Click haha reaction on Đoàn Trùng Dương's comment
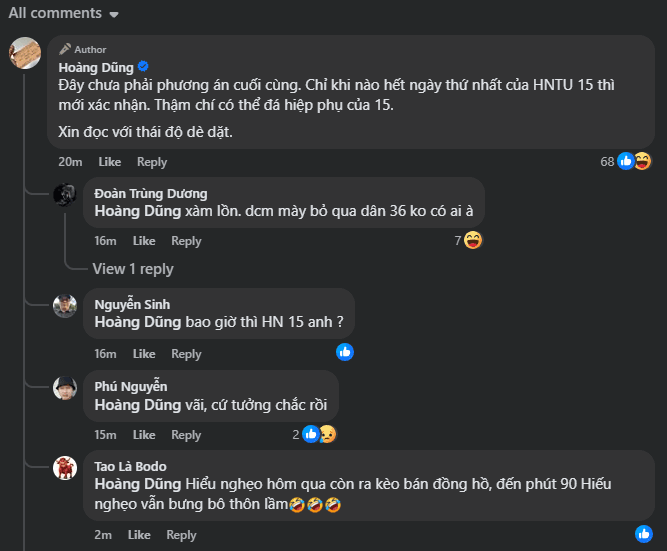 pyautogui.click(x=474, y=240)
